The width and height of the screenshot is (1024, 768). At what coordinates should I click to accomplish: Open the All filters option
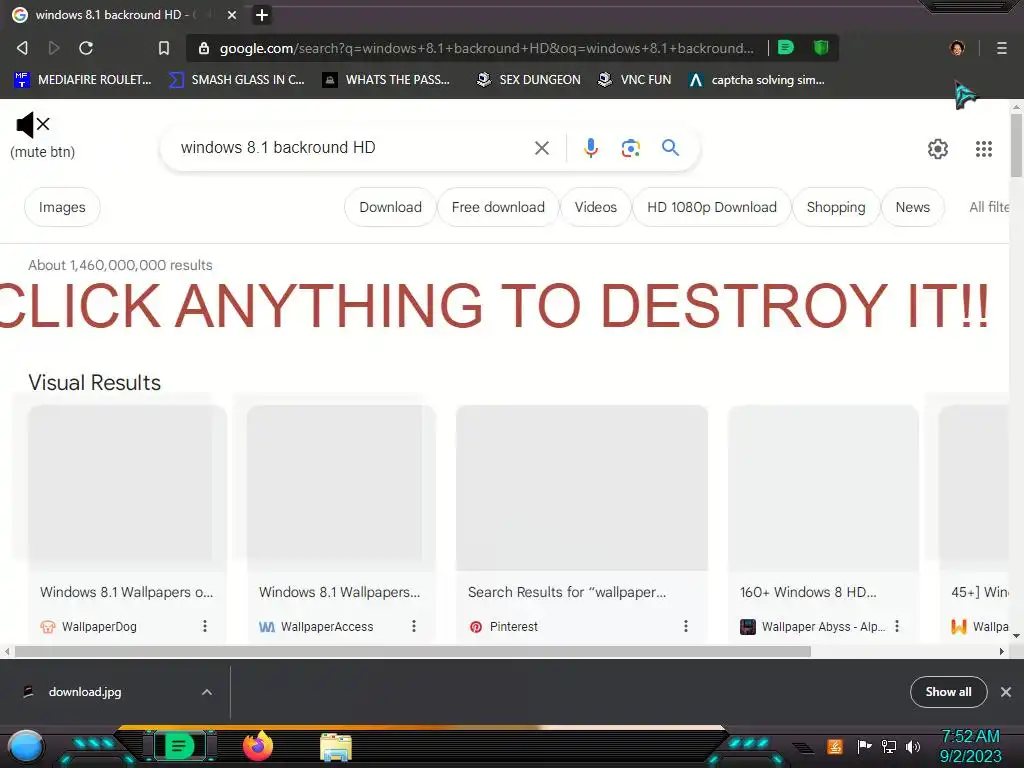(989, 207)
